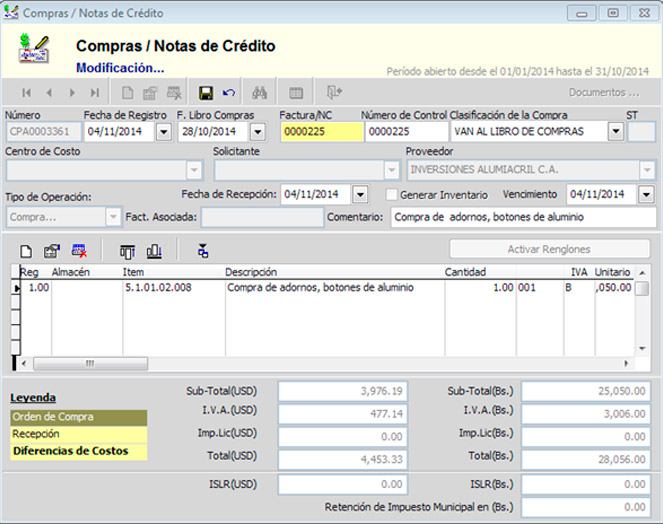Click the exit door toolbar icon
The image size is (663, 524).
(x=334, y=93)
